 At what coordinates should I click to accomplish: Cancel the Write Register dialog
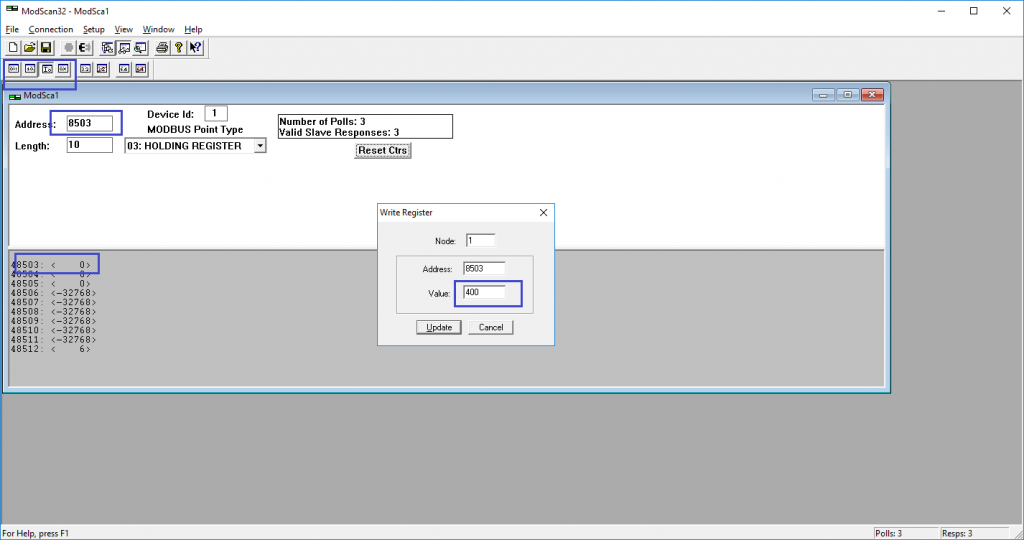point(490,327)
